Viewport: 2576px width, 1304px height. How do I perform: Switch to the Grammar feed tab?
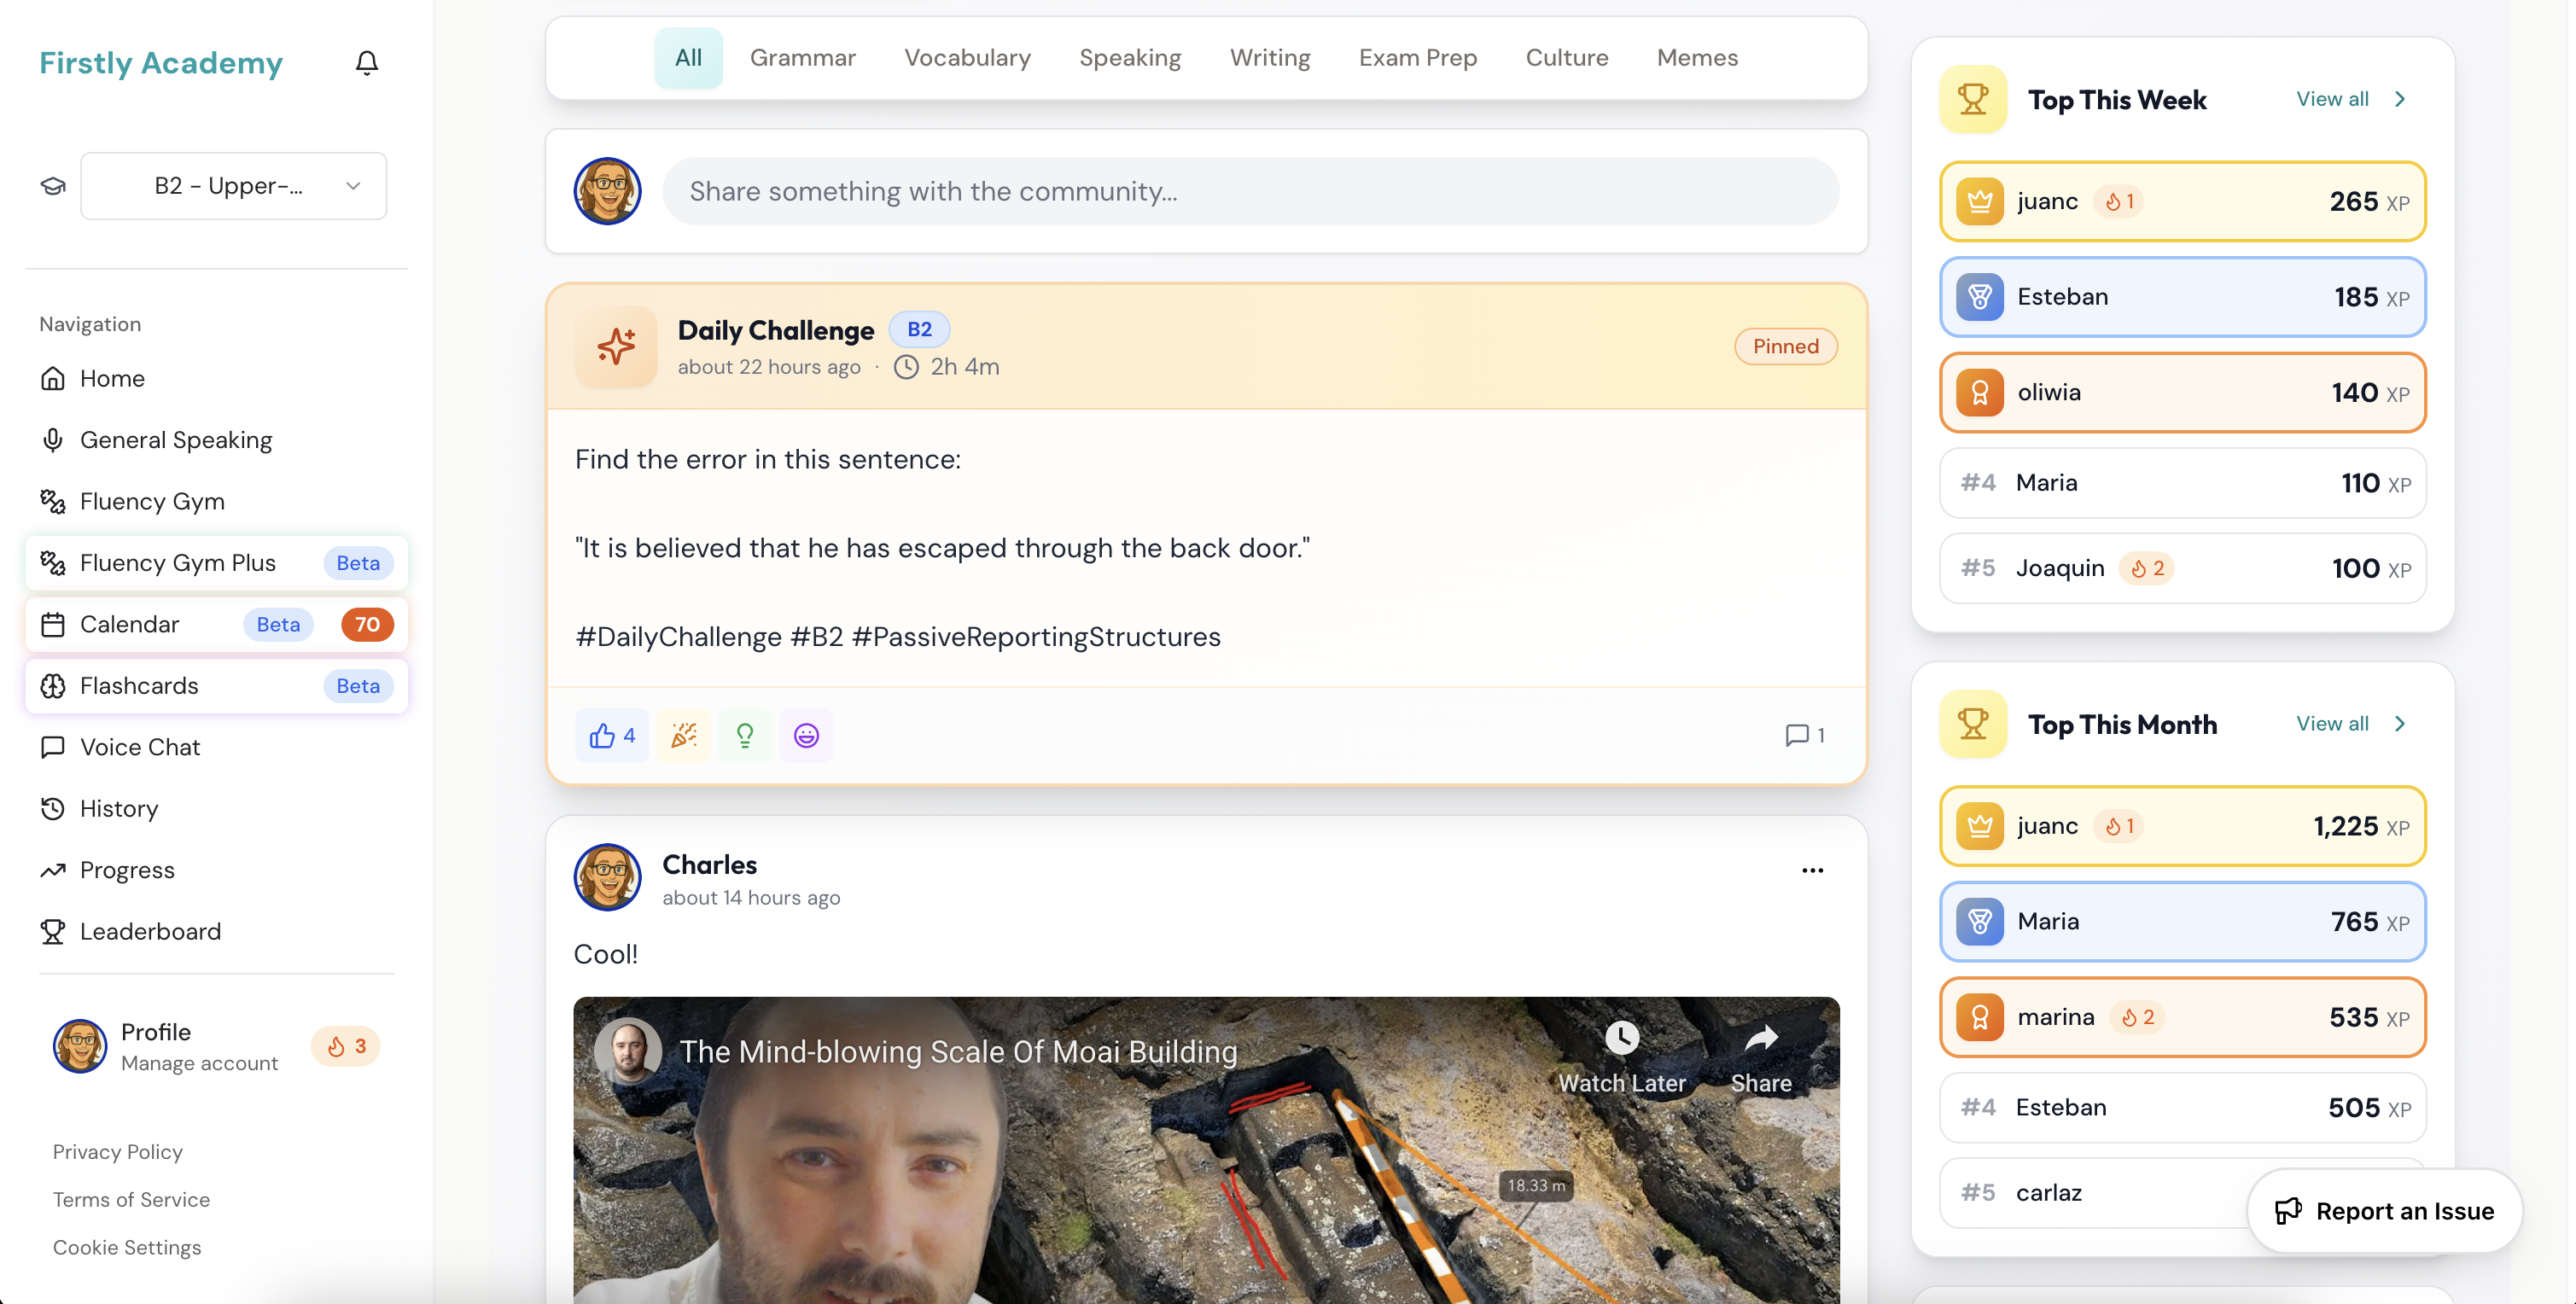(803, 57)
